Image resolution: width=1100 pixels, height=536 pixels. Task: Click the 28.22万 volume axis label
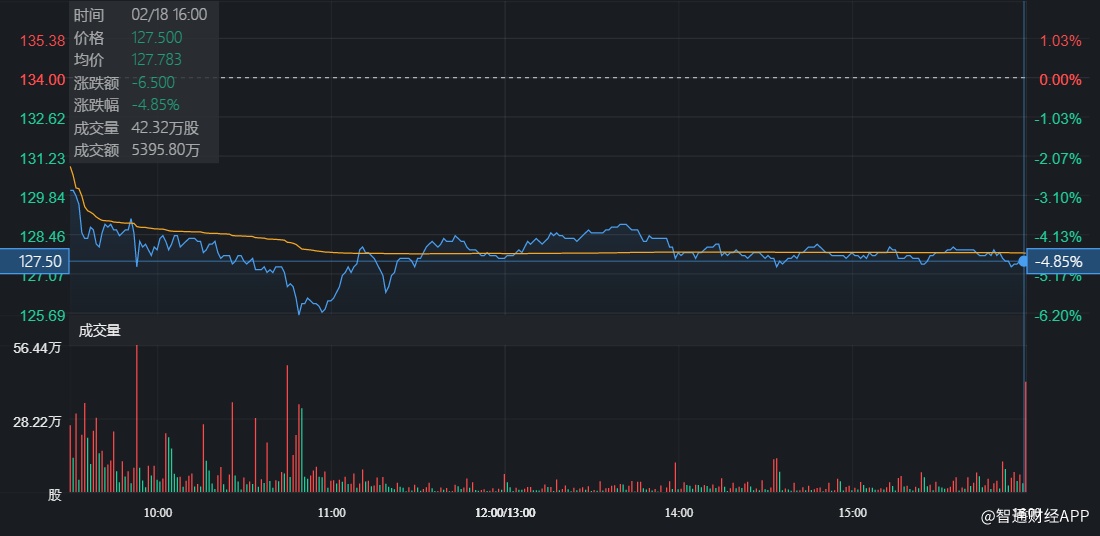click(x=37, y=422)
